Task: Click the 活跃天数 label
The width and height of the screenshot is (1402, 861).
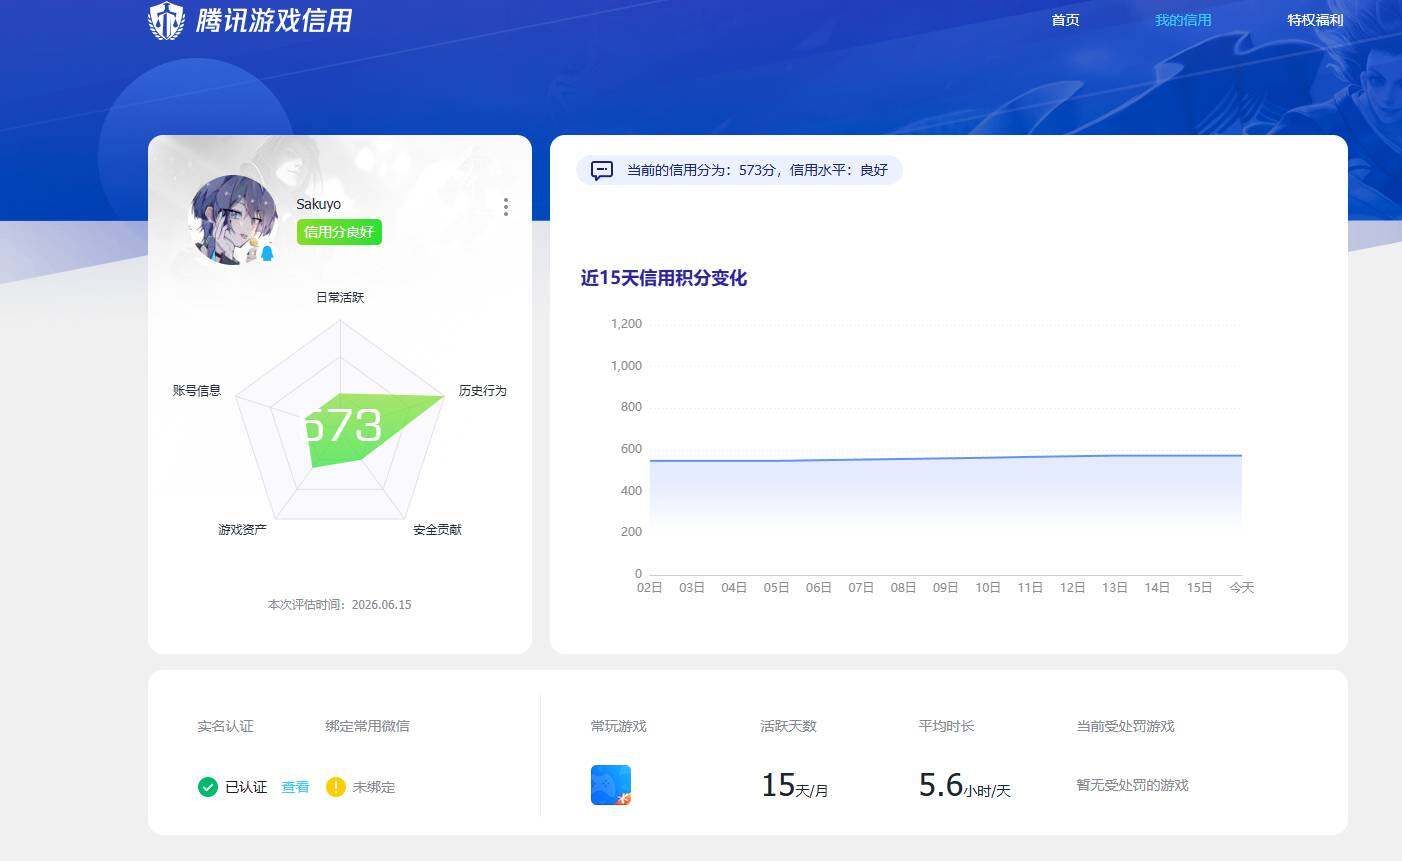Action: pos(788,726)
